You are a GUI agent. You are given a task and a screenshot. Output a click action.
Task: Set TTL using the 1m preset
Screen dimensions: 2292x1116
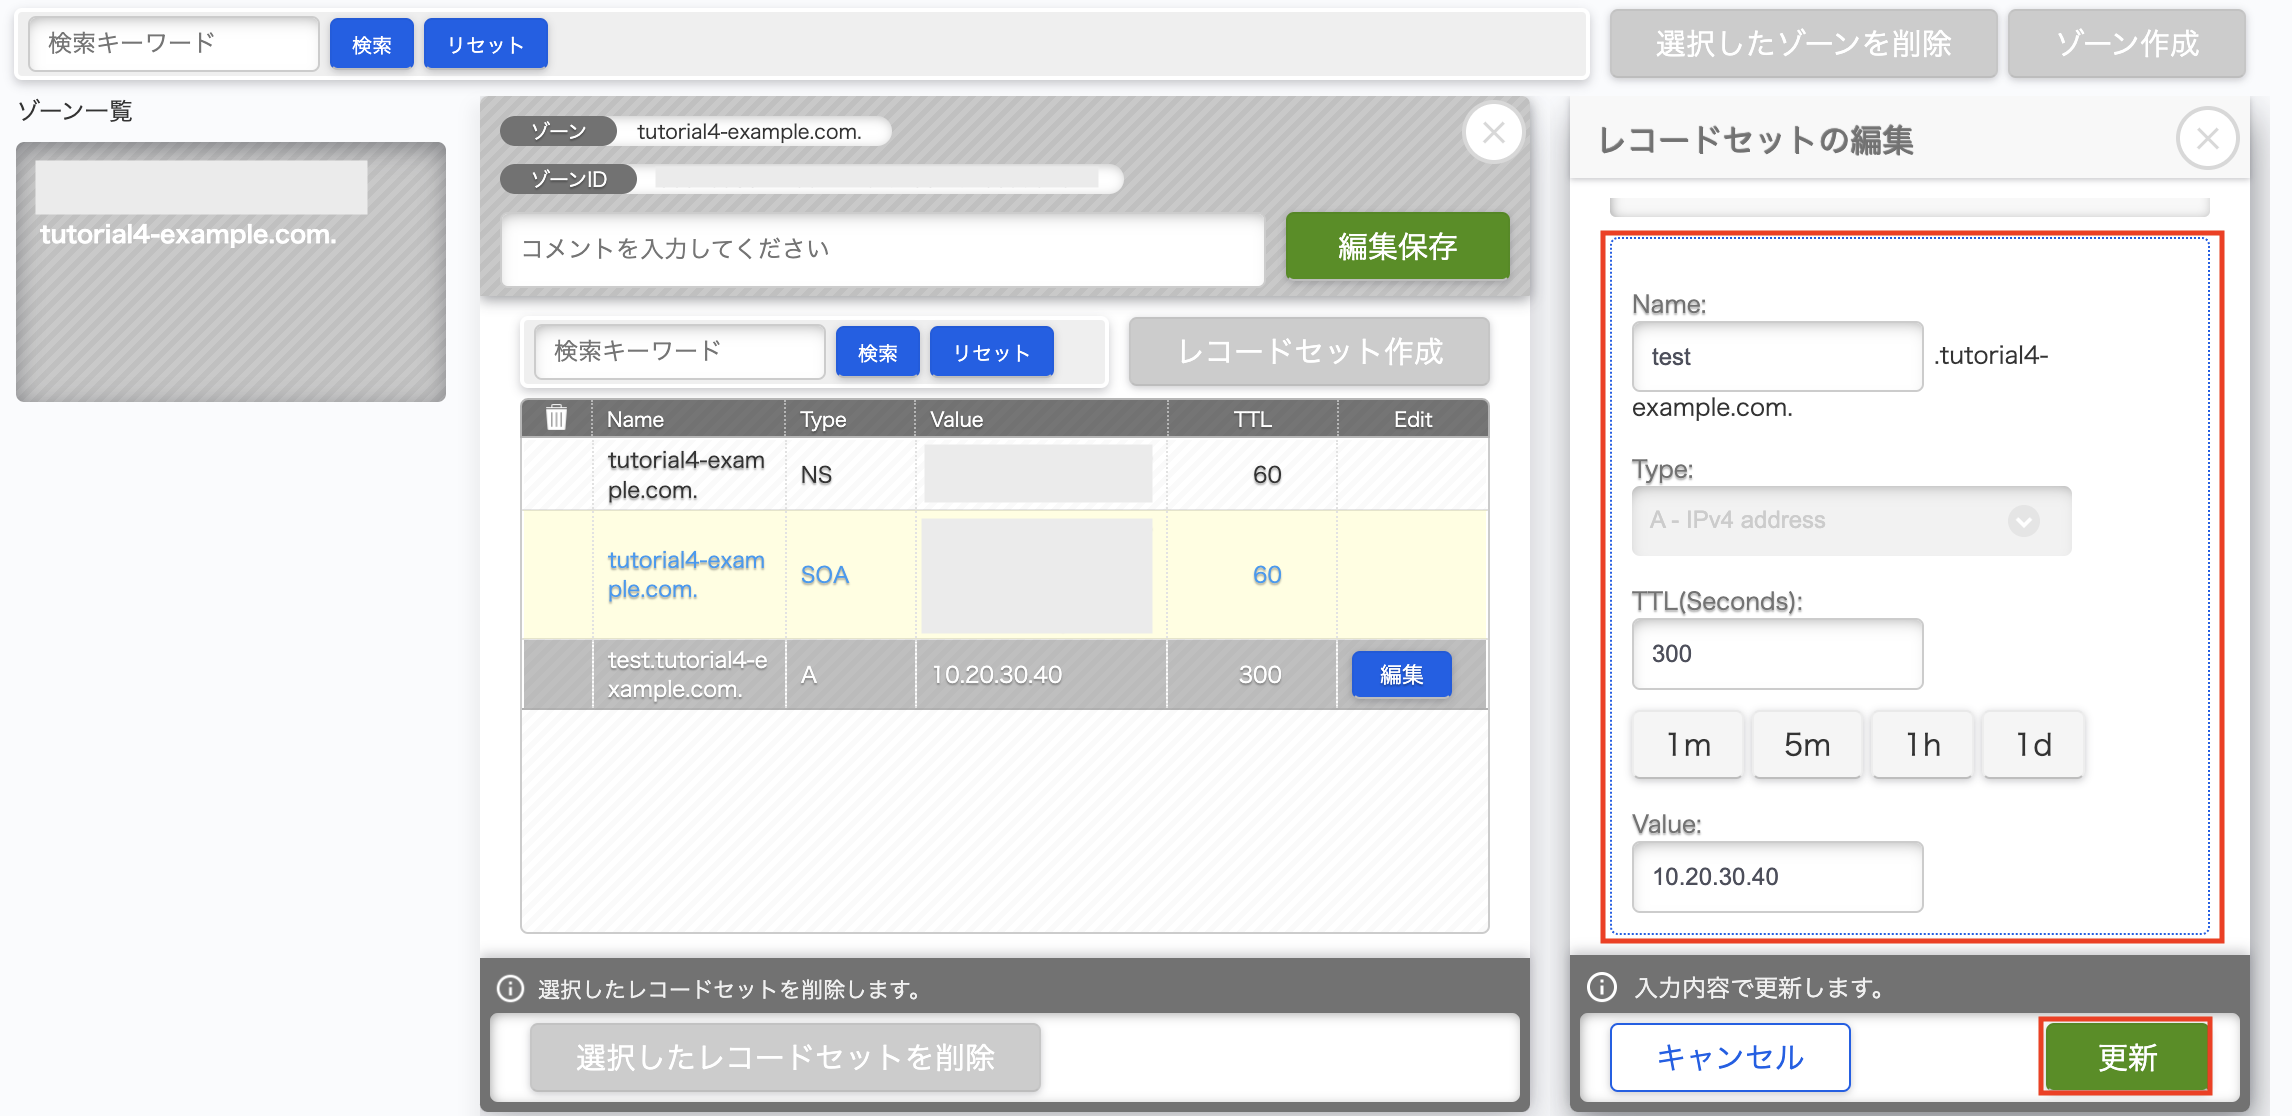1688,745
